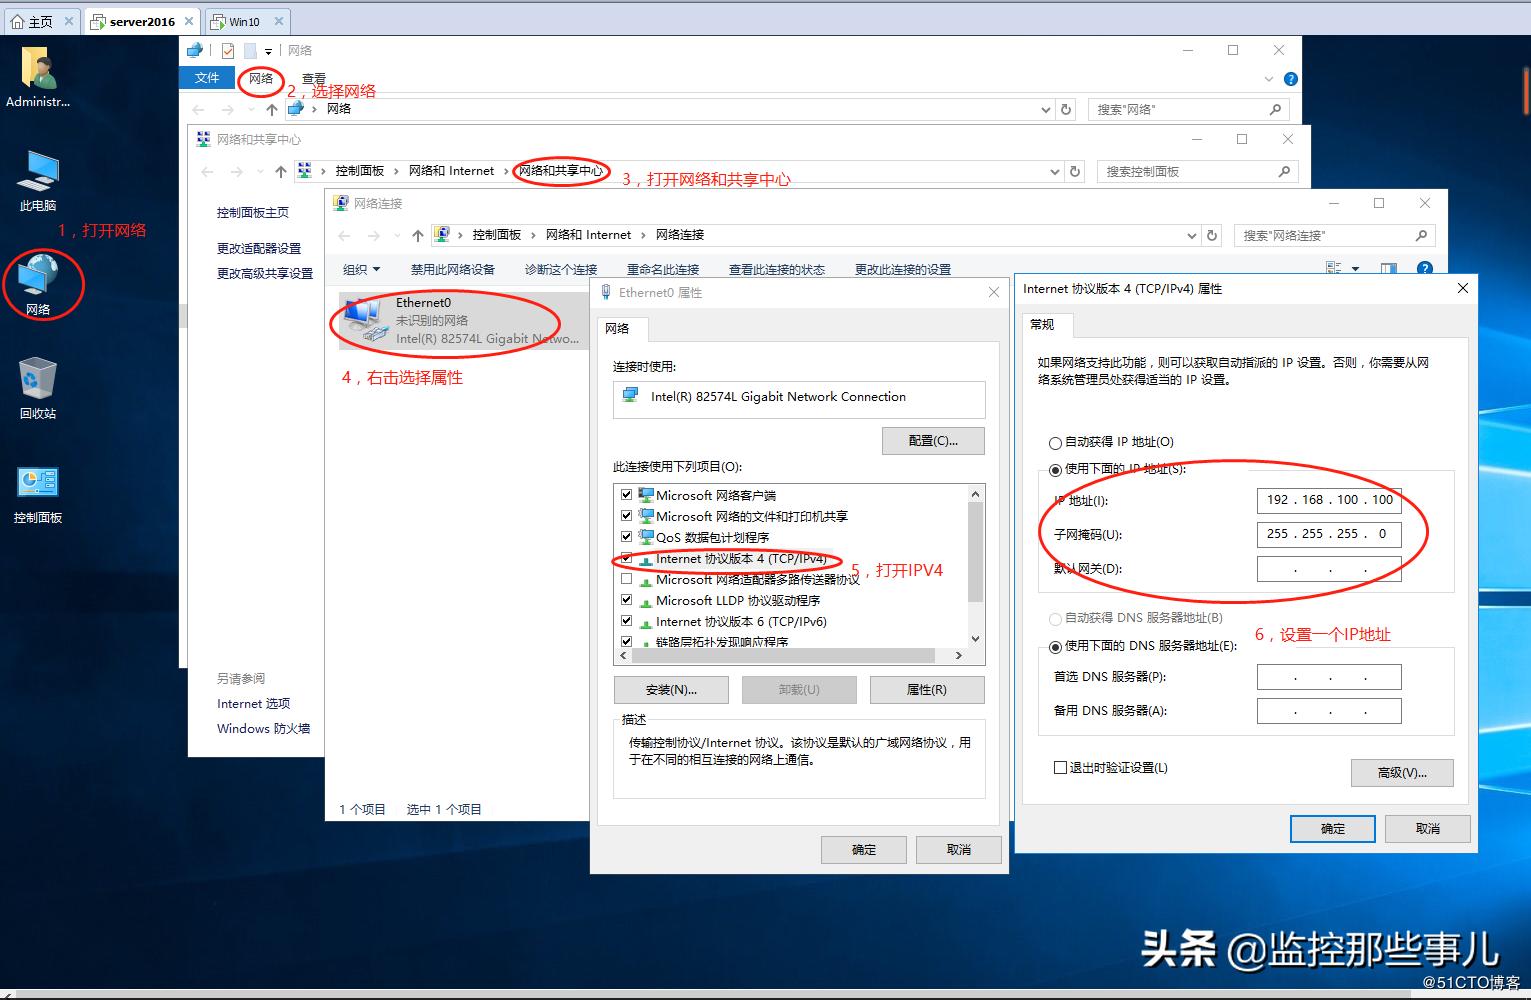This screenshot has height=1000, width=1531.
Task: Click the help question-mark icon in 网络连接 window
Action: point(1424,268)
